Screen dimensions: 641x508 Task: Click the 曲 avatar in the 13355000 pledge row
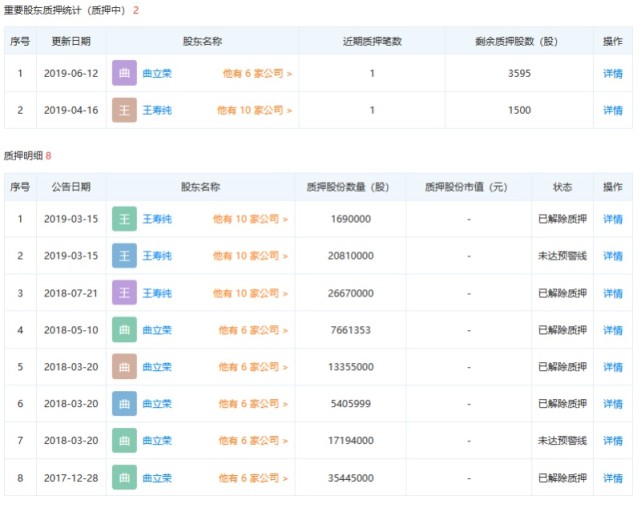(x=124, y=367)
